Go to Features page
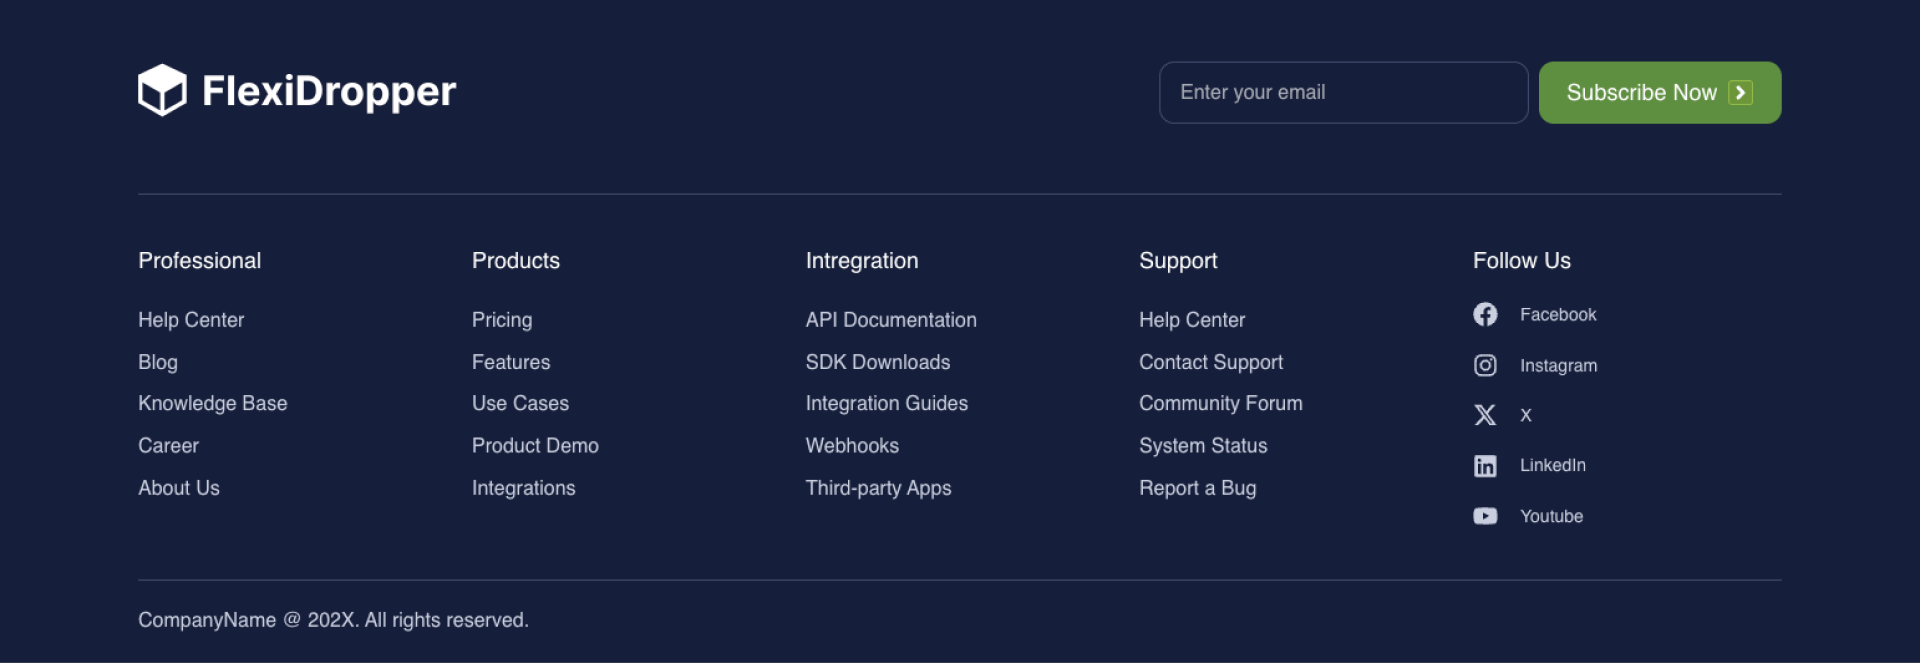Viewport: 1920px width, 663px height. point(511,362)
